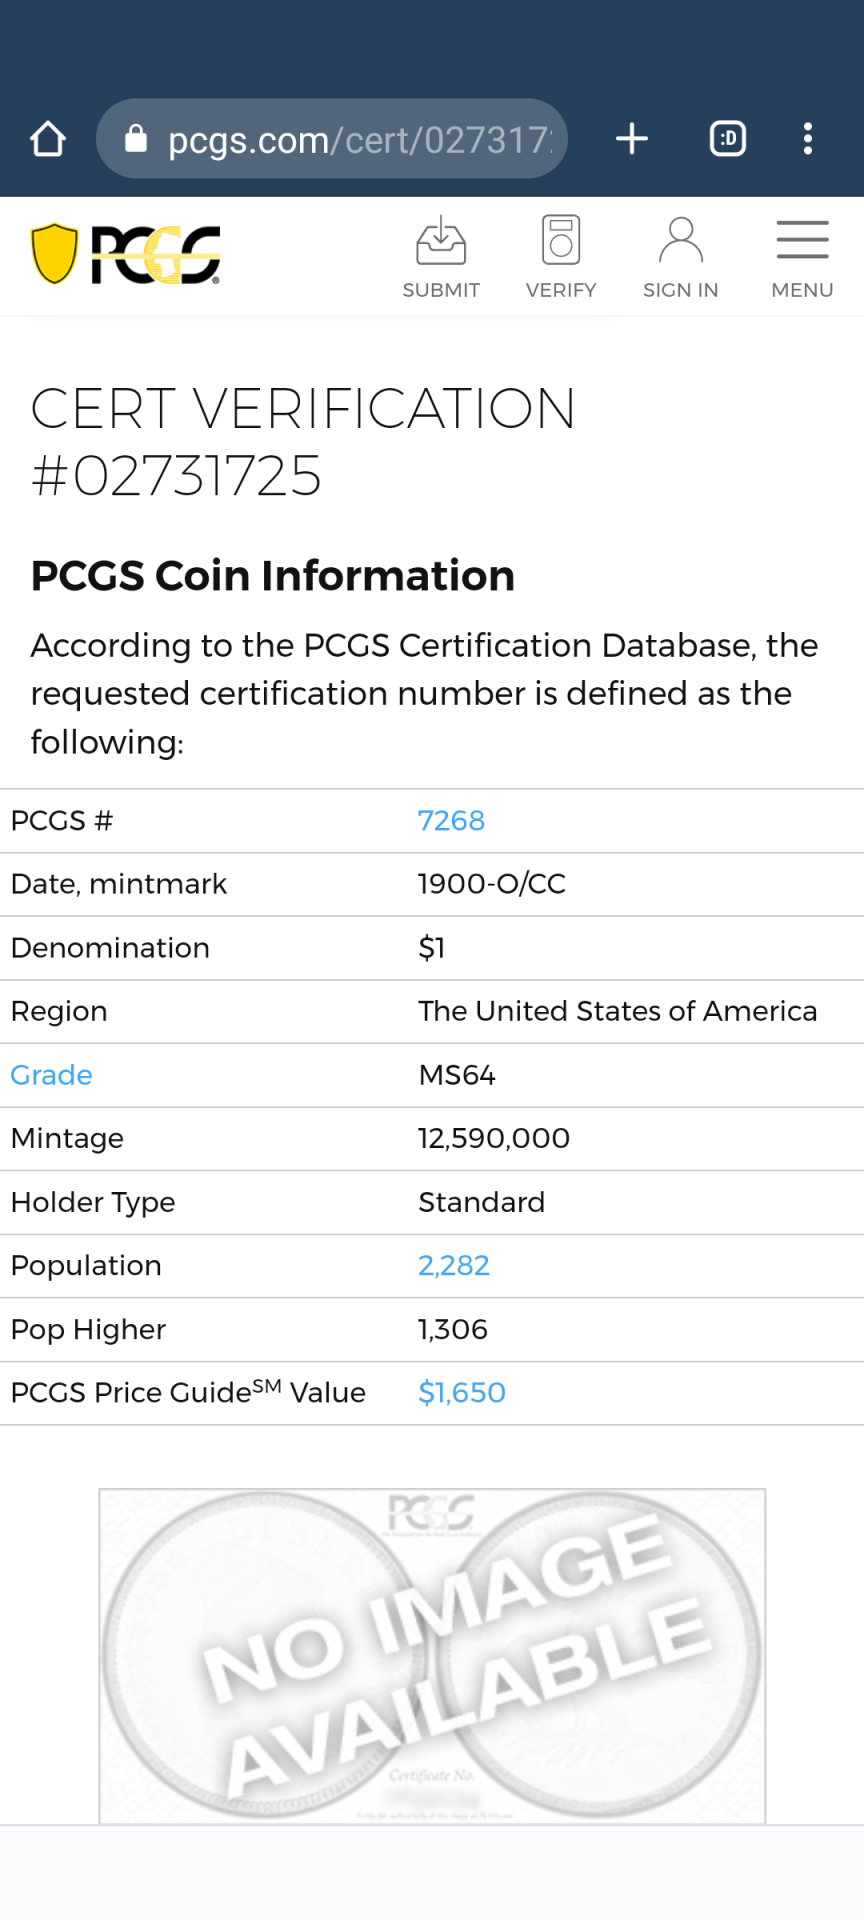Tap the MENU text label

tap(802, 290)
